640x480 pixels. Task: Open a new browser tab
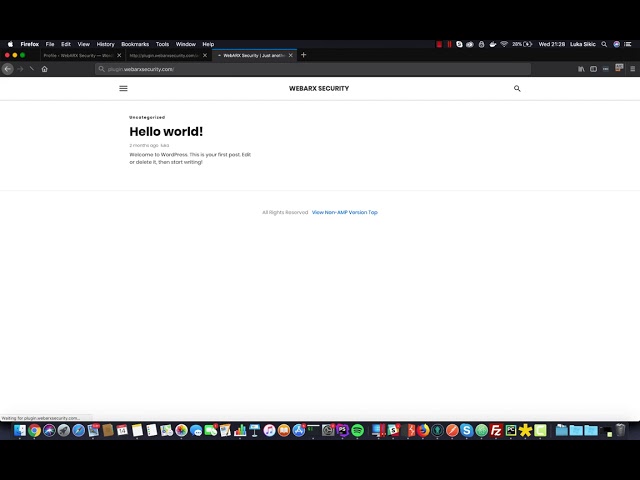click(303, 55)
